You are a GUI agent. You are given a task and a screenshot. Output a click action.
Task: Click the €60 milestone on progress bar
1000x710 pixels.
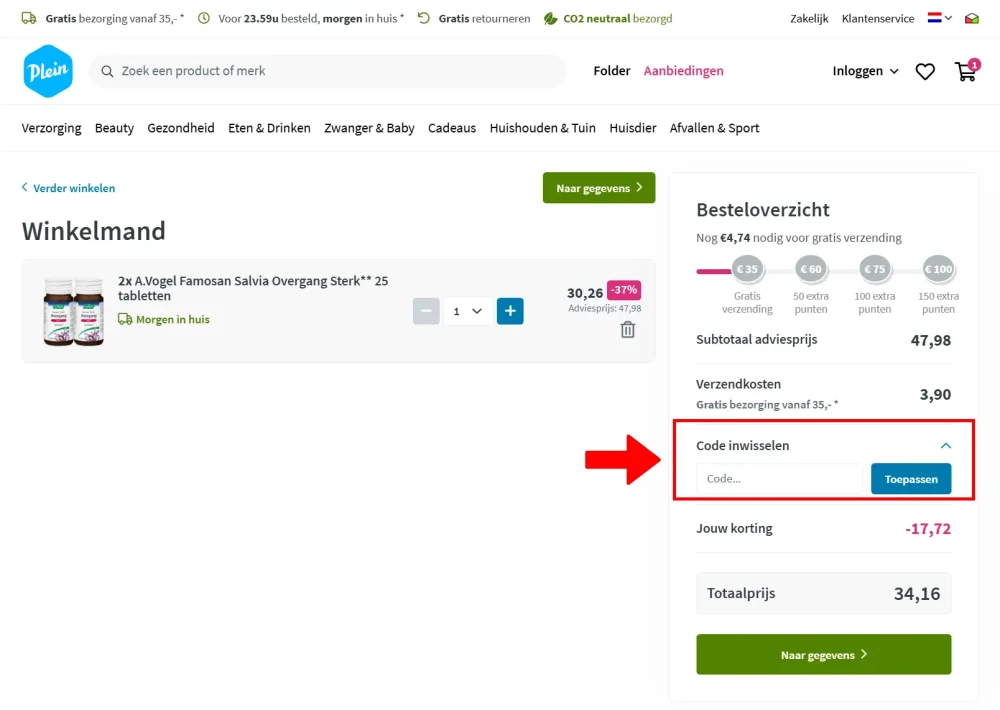(811, 269)
